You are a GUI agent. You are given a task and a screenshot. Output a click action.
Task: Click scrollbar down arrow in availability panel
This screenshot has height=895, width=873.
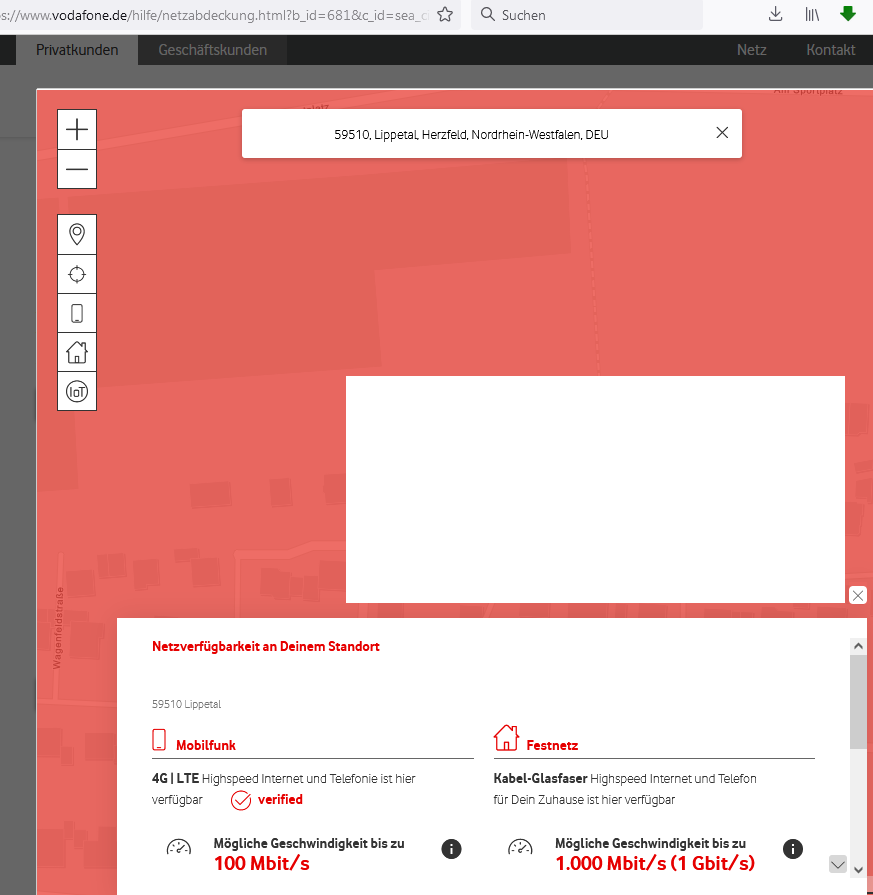tap(858, 870)
